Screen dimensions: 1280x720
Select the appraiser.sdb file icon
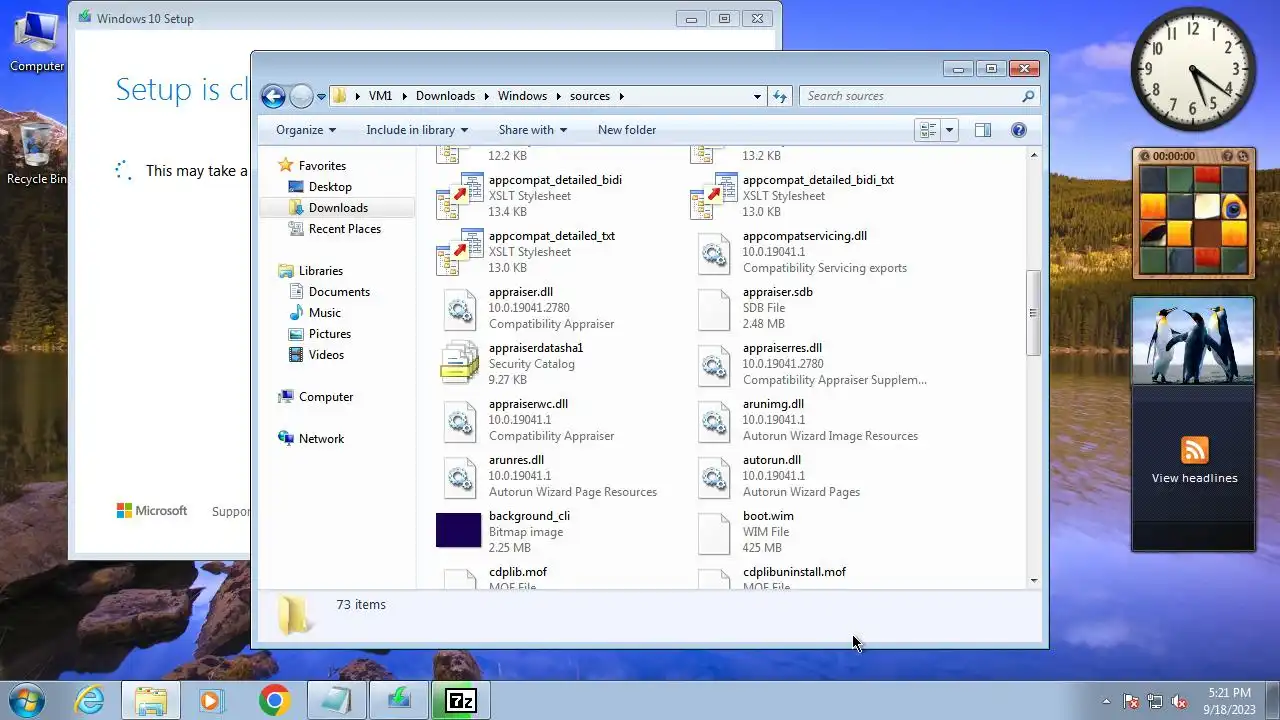pos(714,308)
